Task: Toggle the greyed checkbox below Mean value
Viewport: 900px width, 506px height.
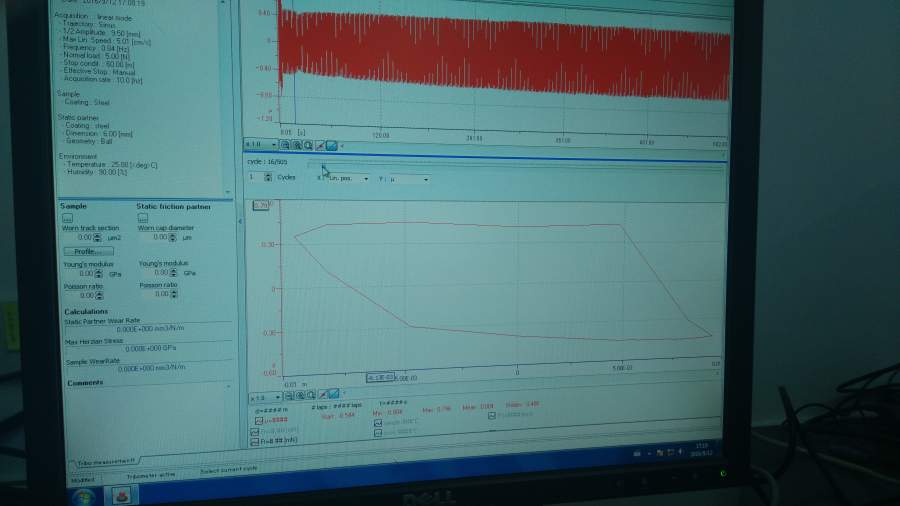Action: [x=491, y=415]
